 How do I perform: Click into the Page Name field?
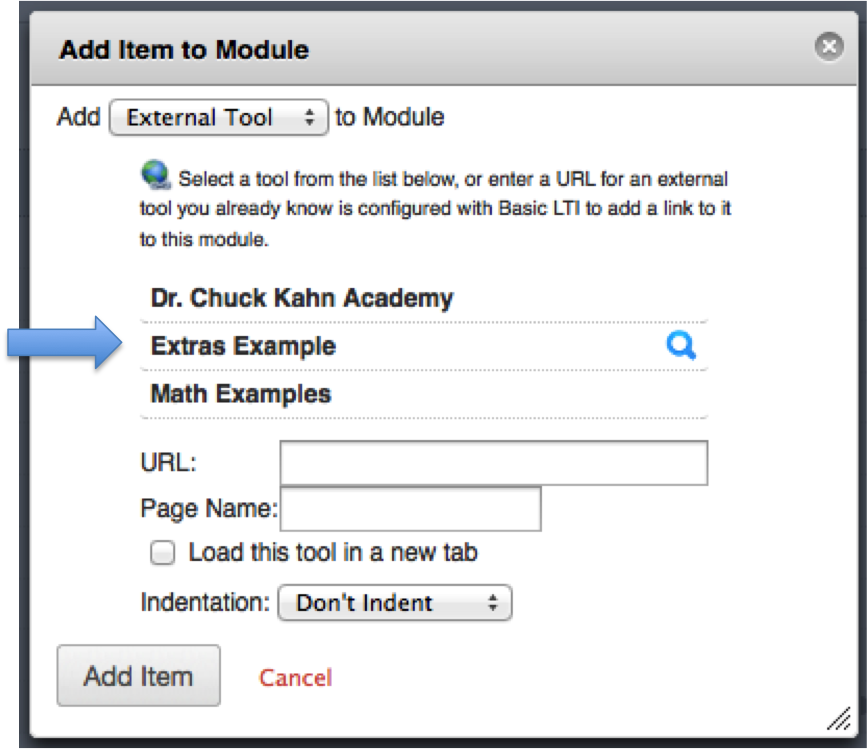pos(410,509)
